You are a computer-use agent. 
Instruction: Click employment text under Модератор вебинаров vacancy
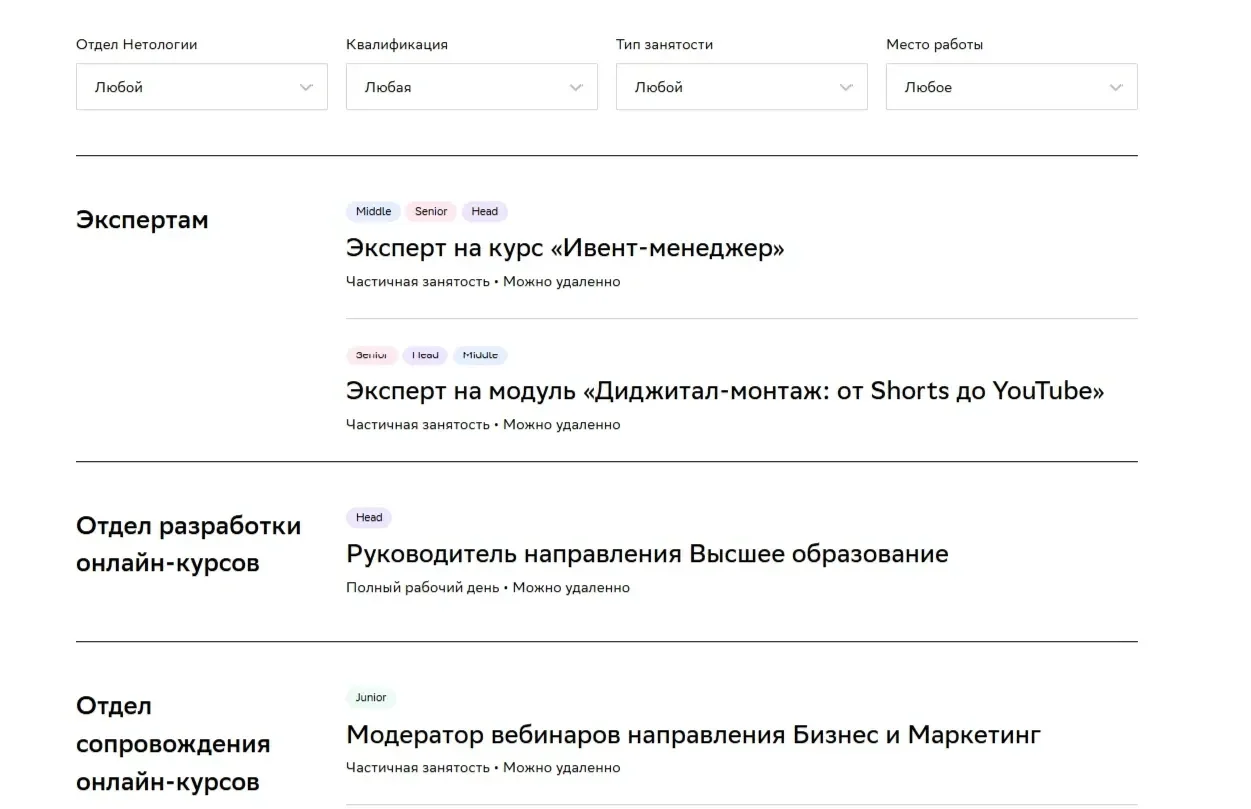tap(483, 767)
